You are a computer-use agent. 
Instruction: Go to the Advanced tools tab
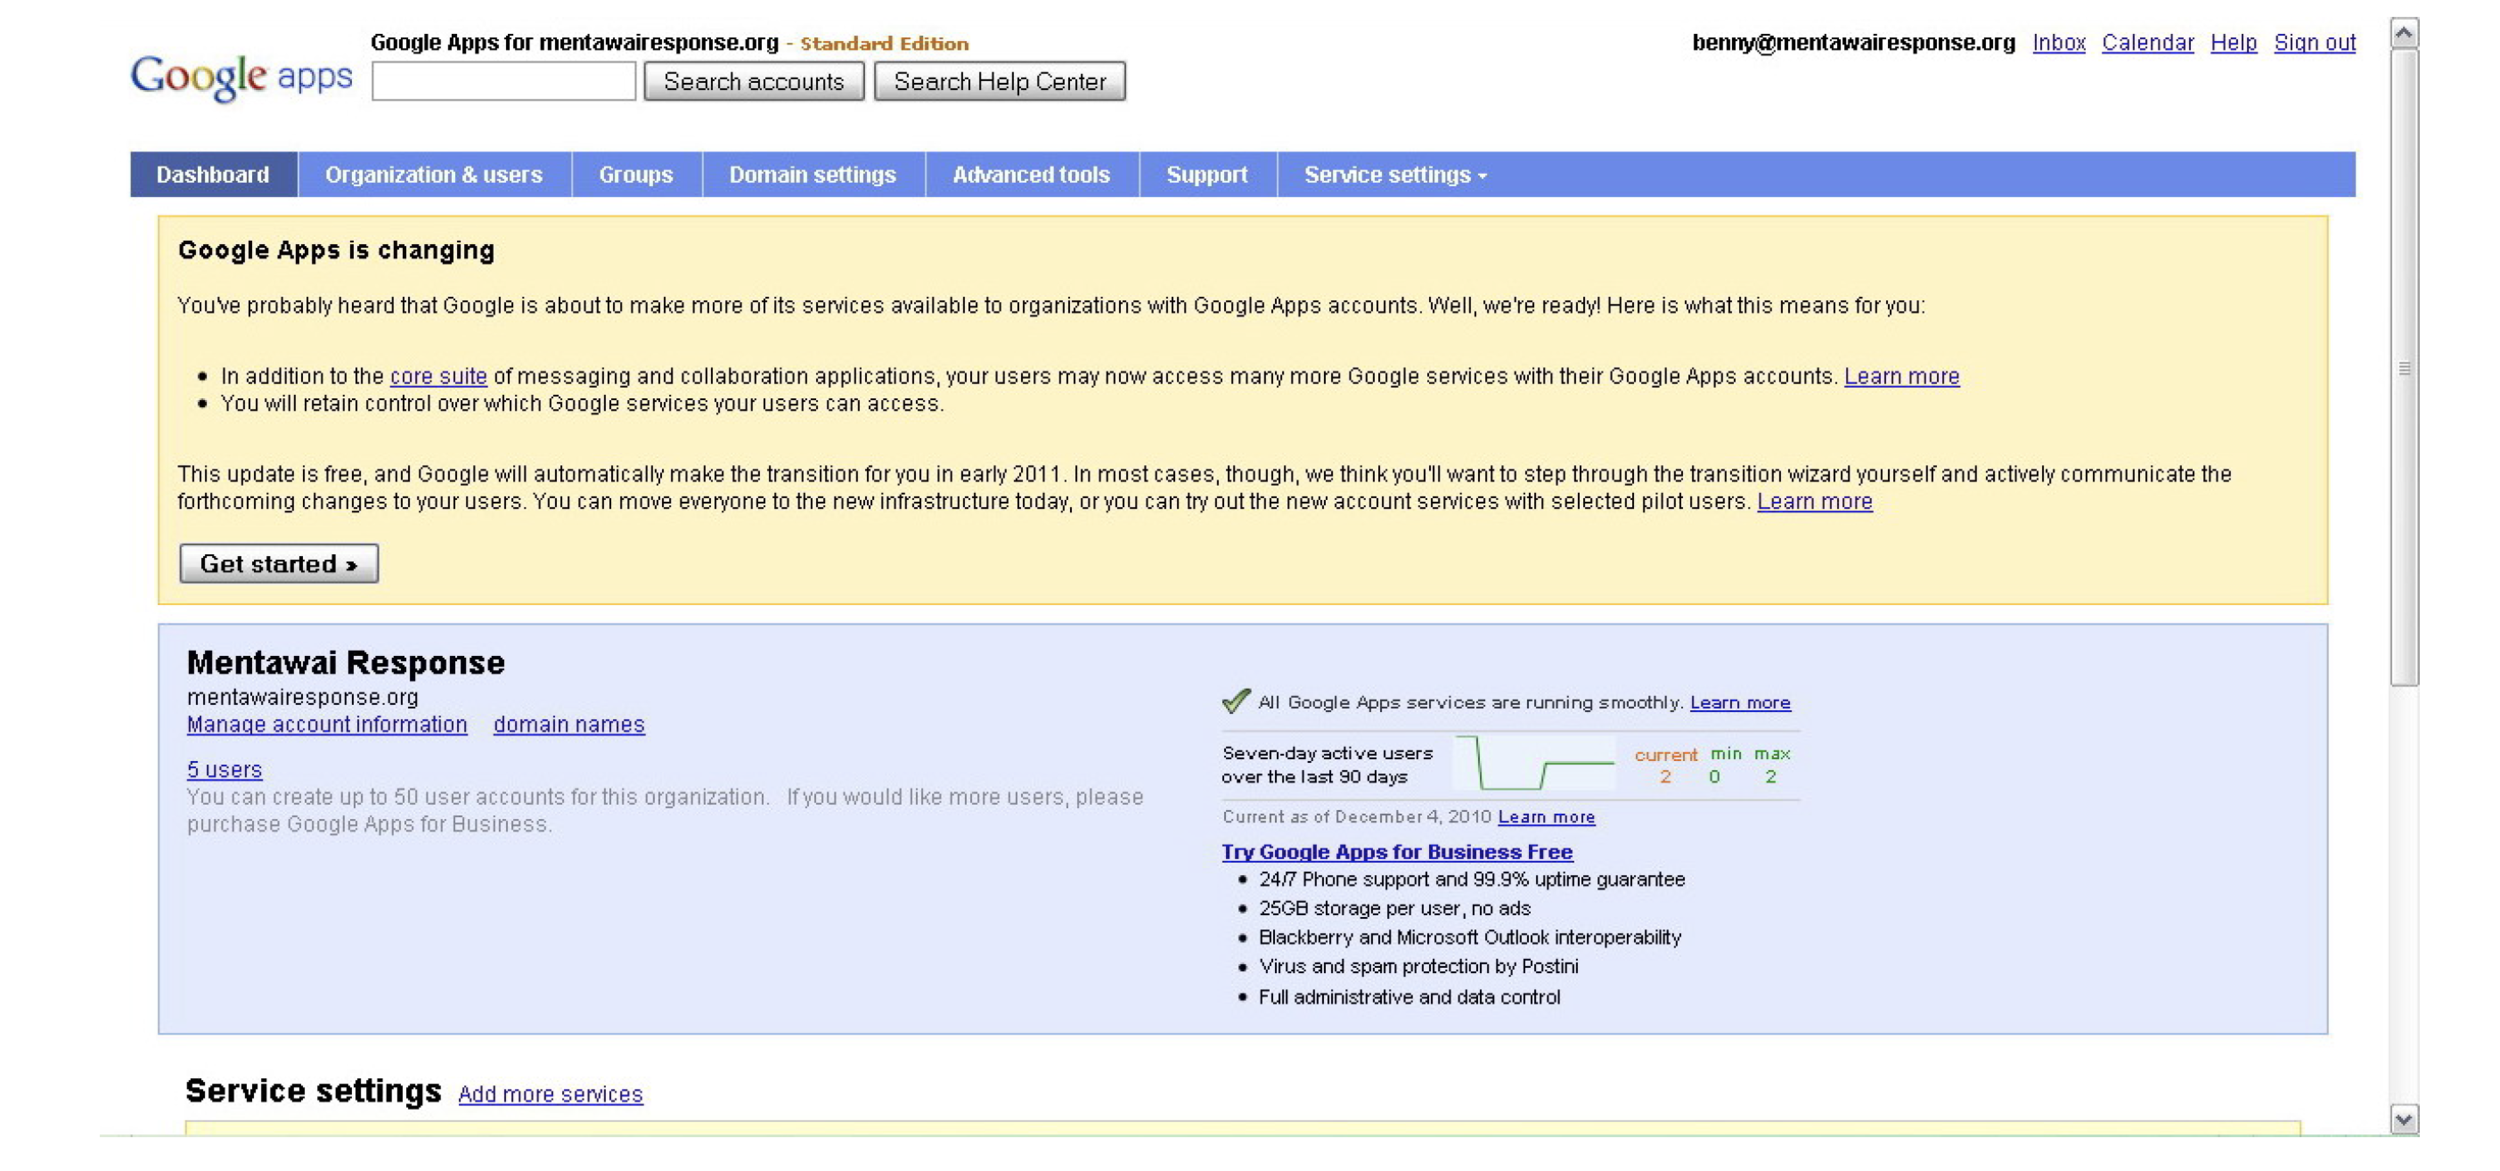1031,175
